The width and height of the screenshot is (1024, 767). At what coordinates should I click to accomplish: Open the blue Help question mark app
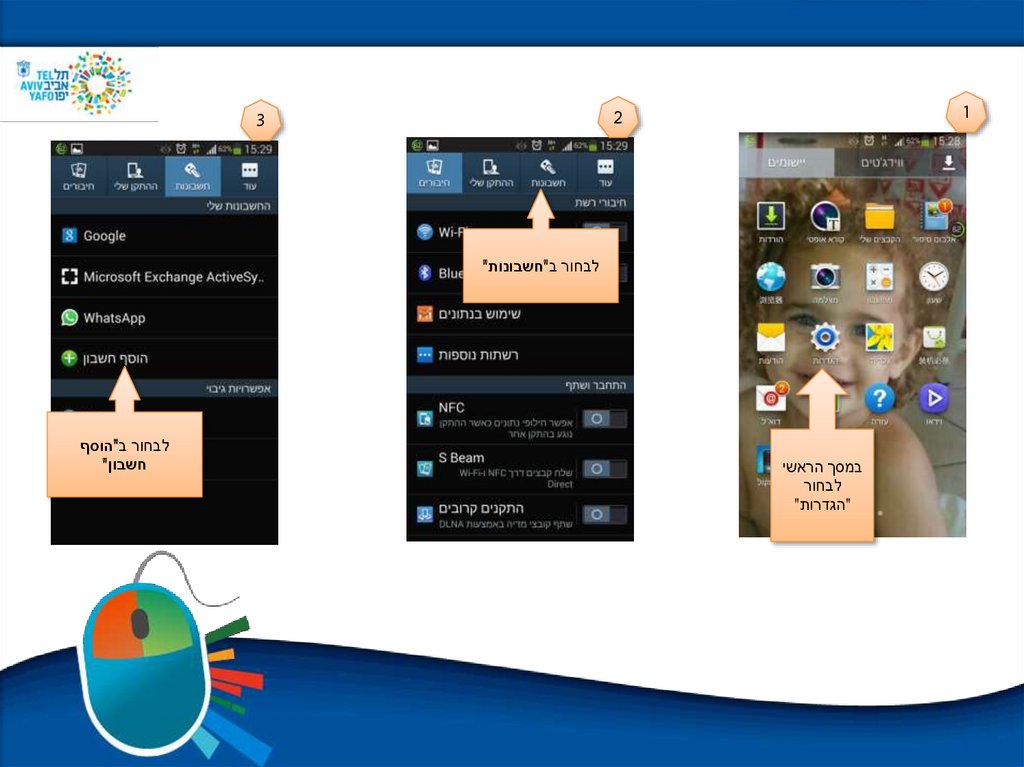(x=879, y=399)
